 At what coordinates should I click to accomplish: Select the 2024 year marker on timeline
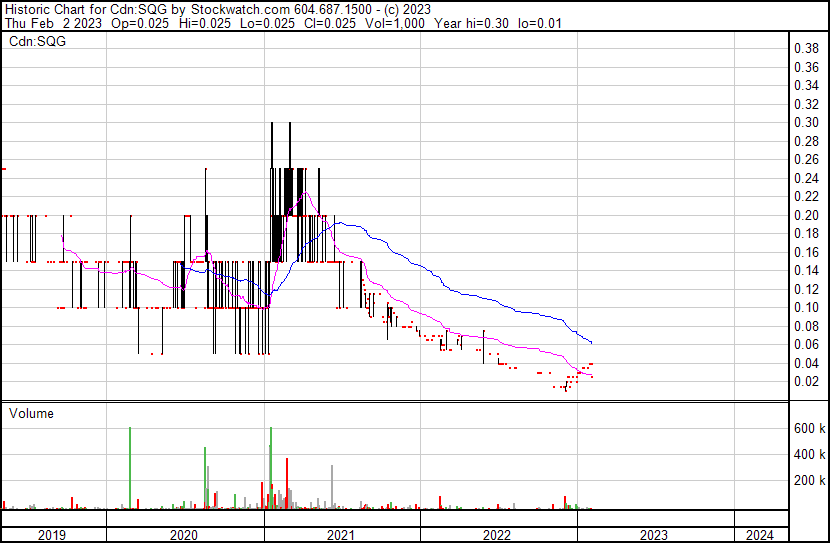759,535
